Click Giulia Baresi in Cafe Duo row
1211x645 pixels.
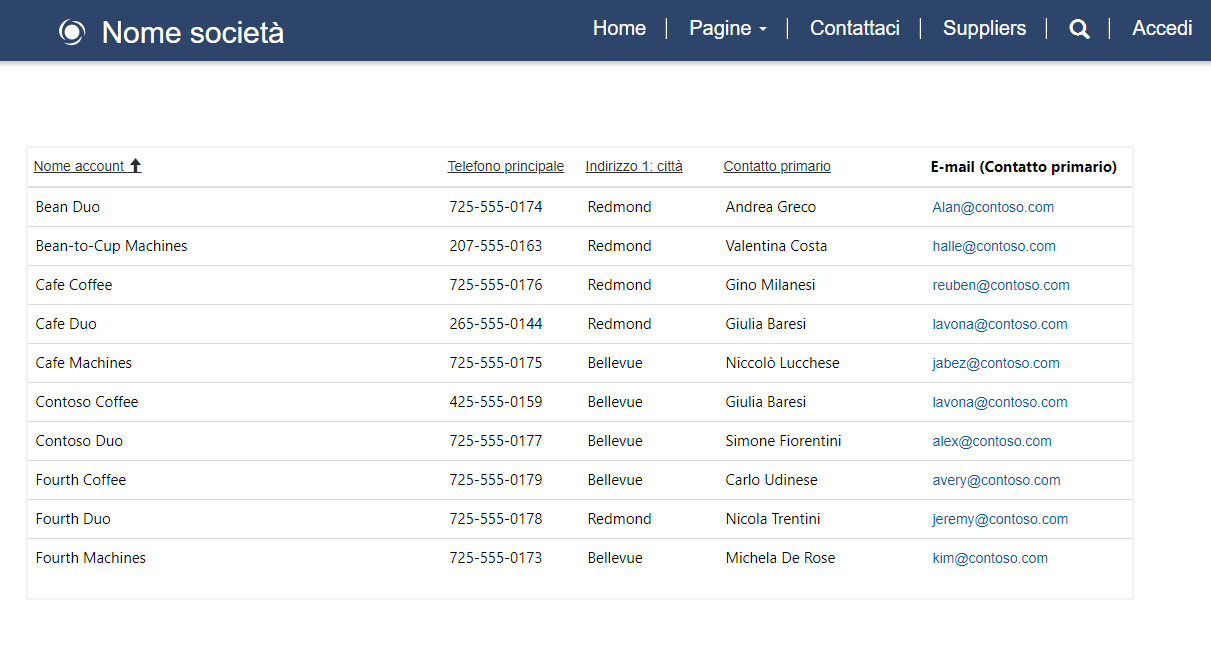766,324
